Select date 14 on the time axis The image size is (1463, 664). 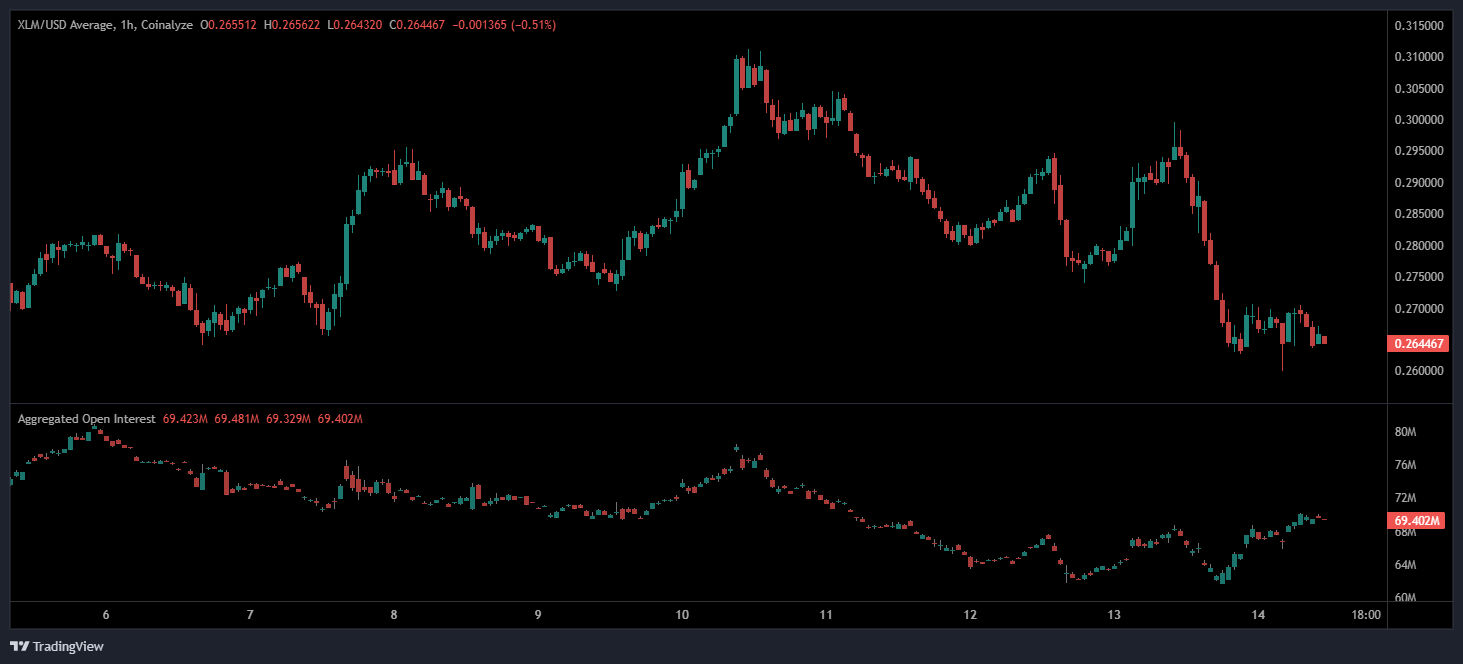(1259, 615)
